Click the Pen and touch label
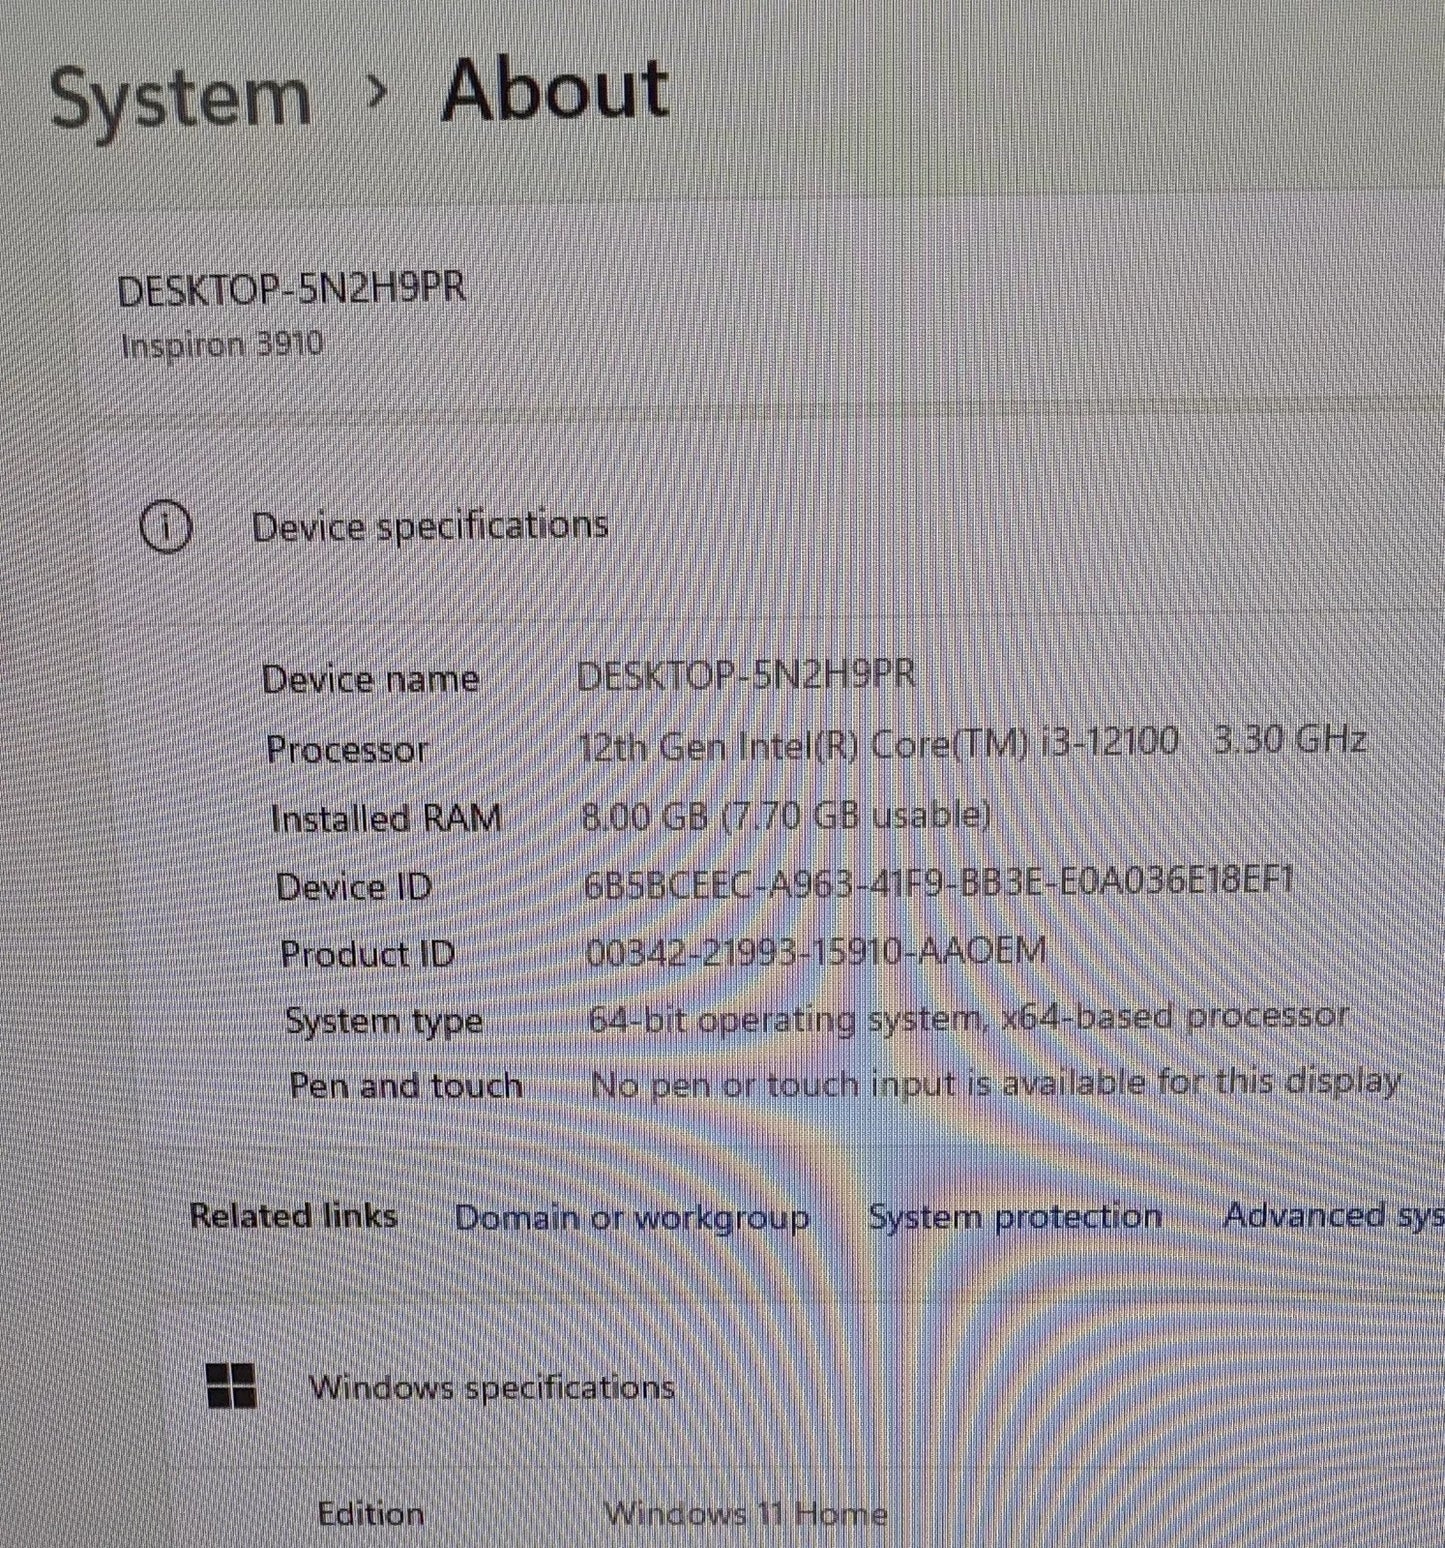Image resolution: width=1445 pixels, height=1548 pixels. point(406,1086)
